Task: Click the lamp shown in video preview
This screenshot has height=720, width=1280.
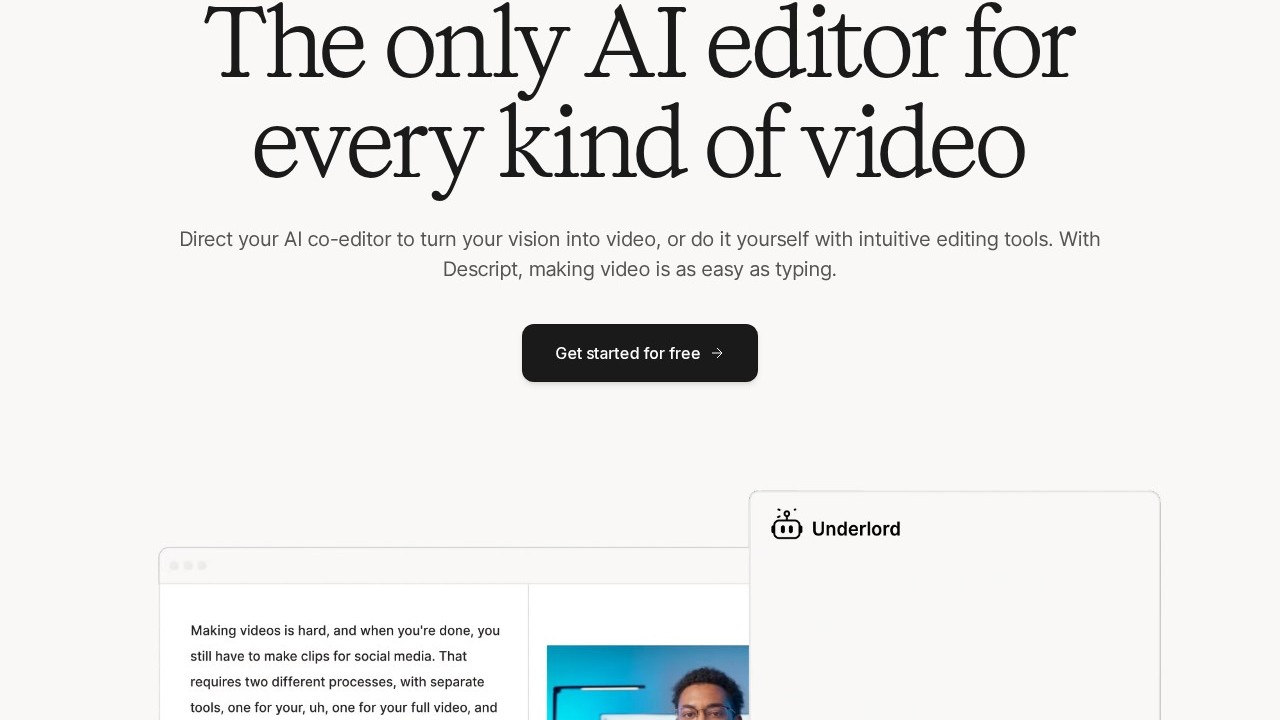Action: (600, 698)
